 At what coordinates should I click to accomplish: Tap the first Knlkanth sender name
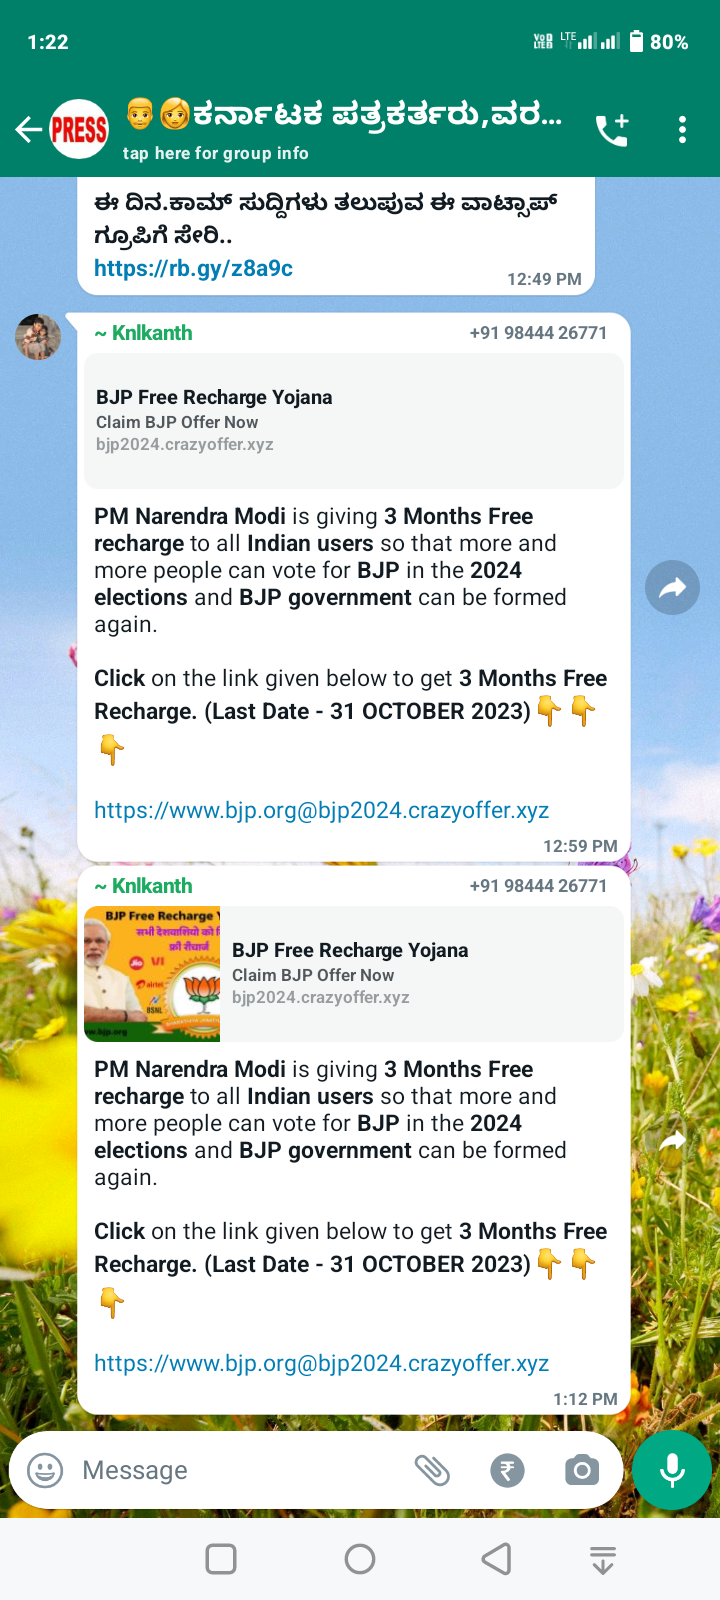point(143,333)
